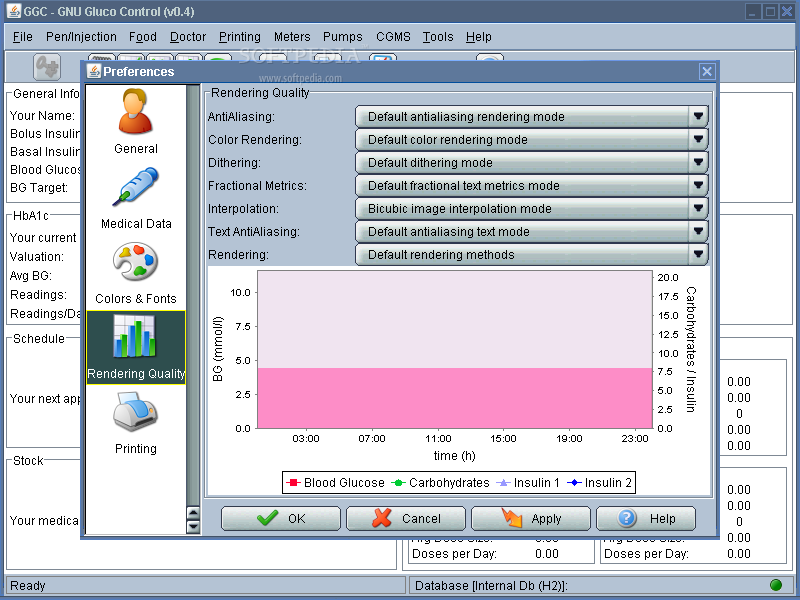Click the preferences sidebar vertical scrollbar track
Image resolution: width=800 pixels, height=600 pixels.
click(x=193, y=295)
